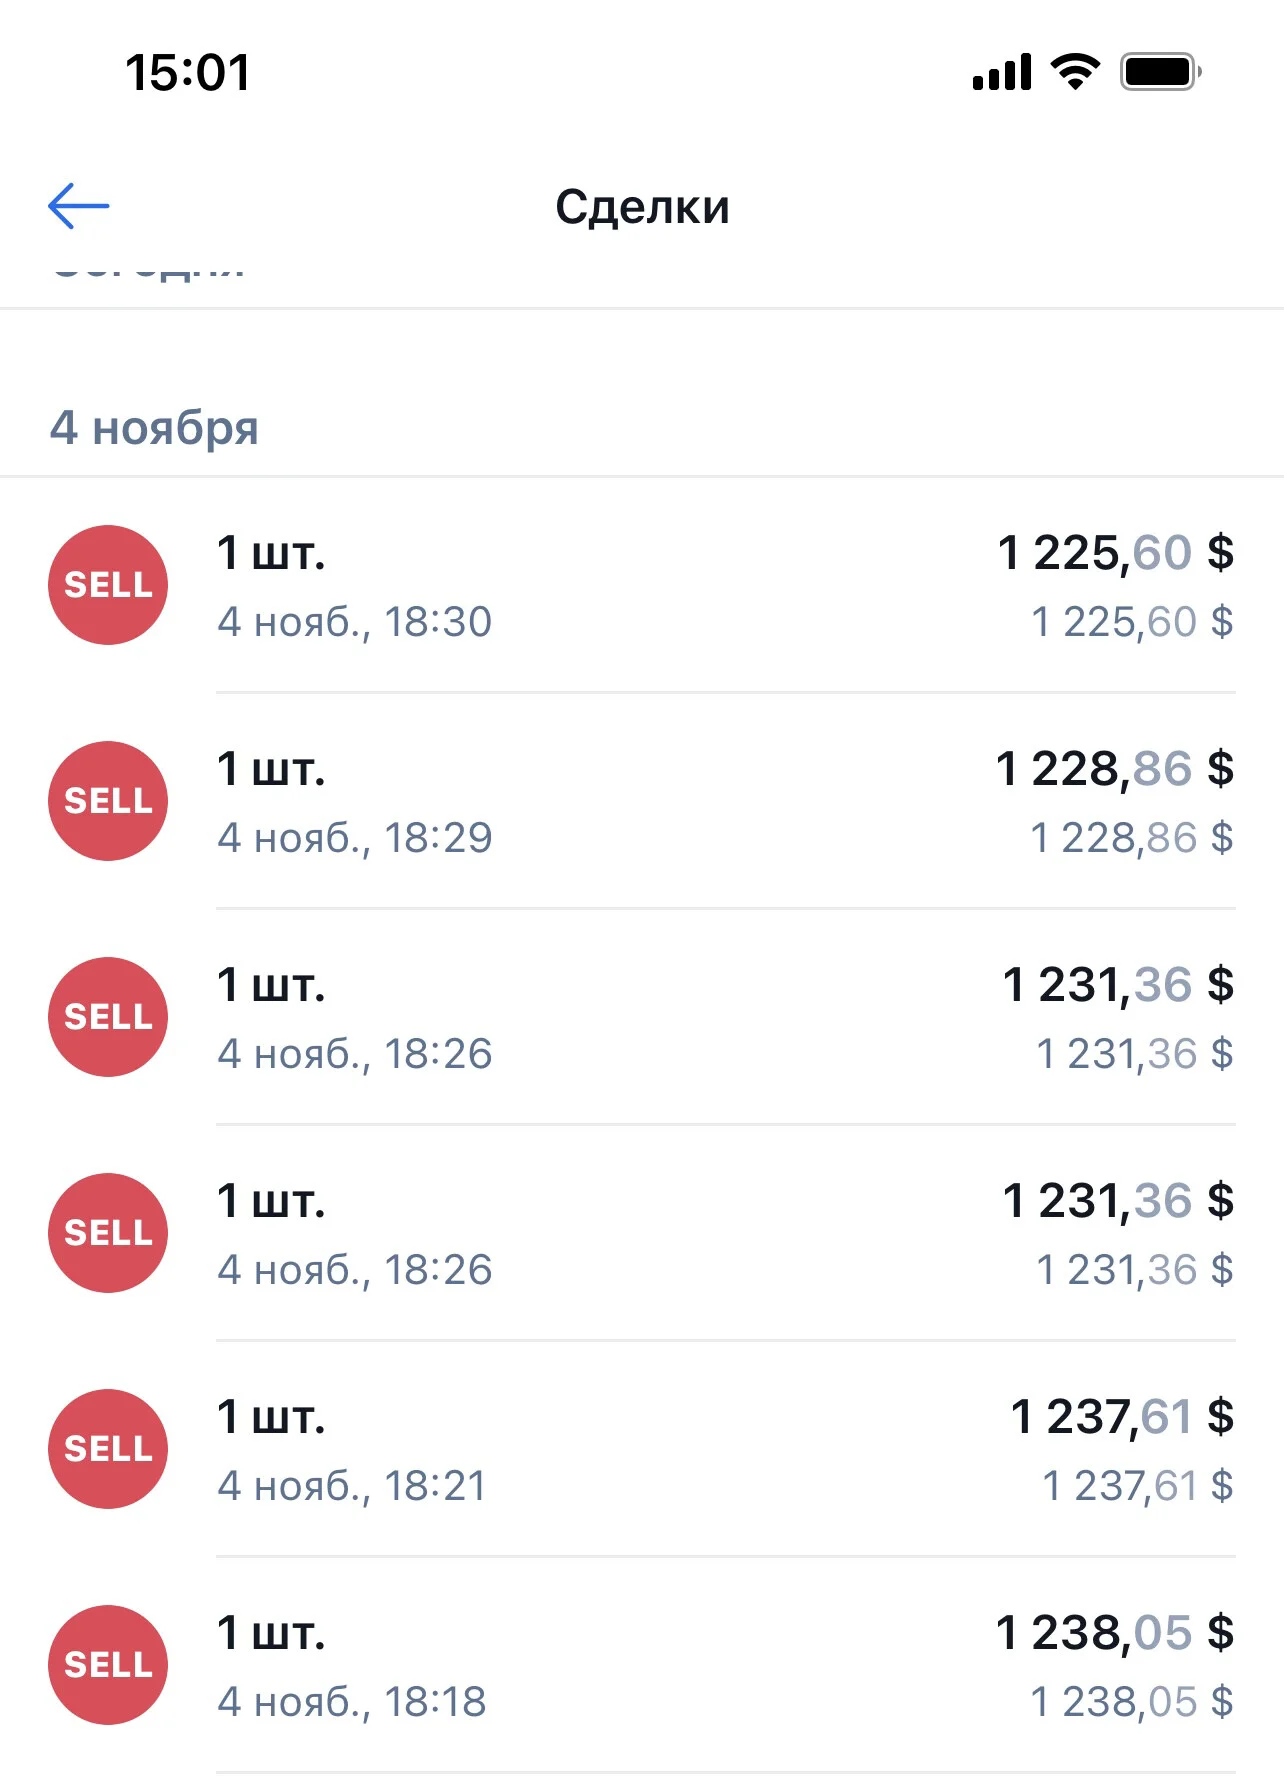
Task: Tap the cellular signal bars icon
Action: coord(1002,72)
